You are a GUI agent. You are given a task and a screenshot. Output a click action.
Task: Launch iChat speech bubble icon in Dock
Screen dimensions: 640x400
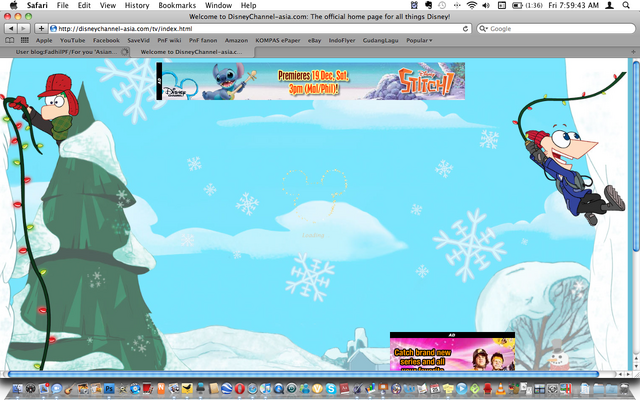click(x=56, y=389)
